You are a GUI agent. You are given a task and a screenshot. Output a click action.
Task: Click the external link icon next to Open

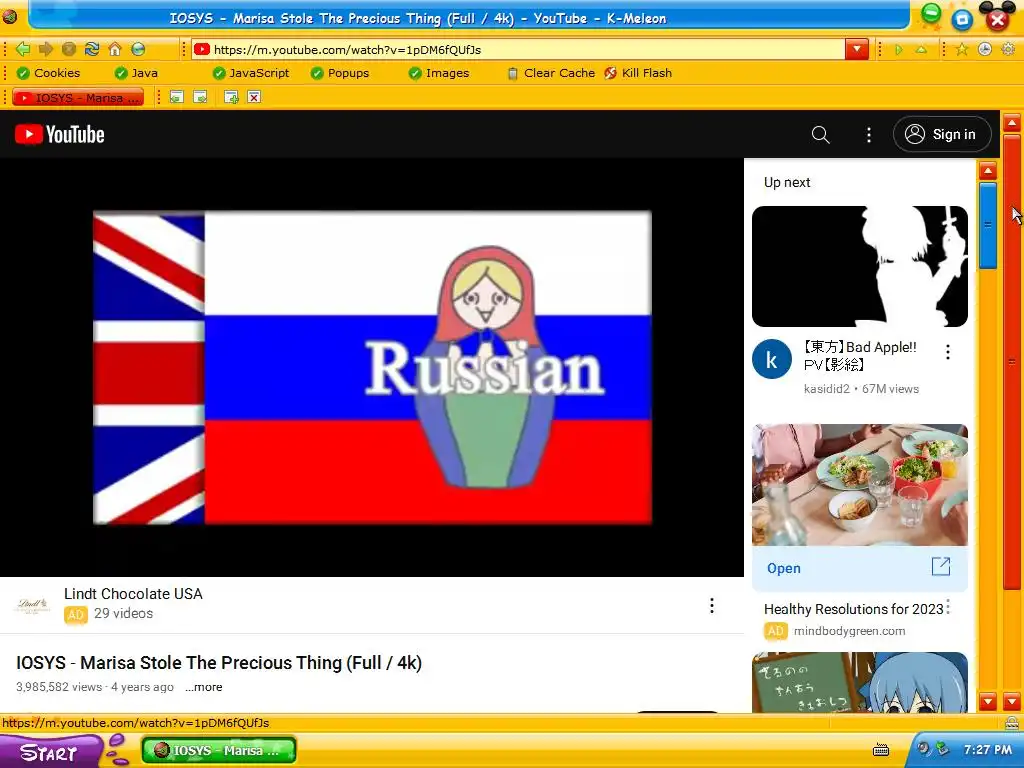(x=940, y=567)
